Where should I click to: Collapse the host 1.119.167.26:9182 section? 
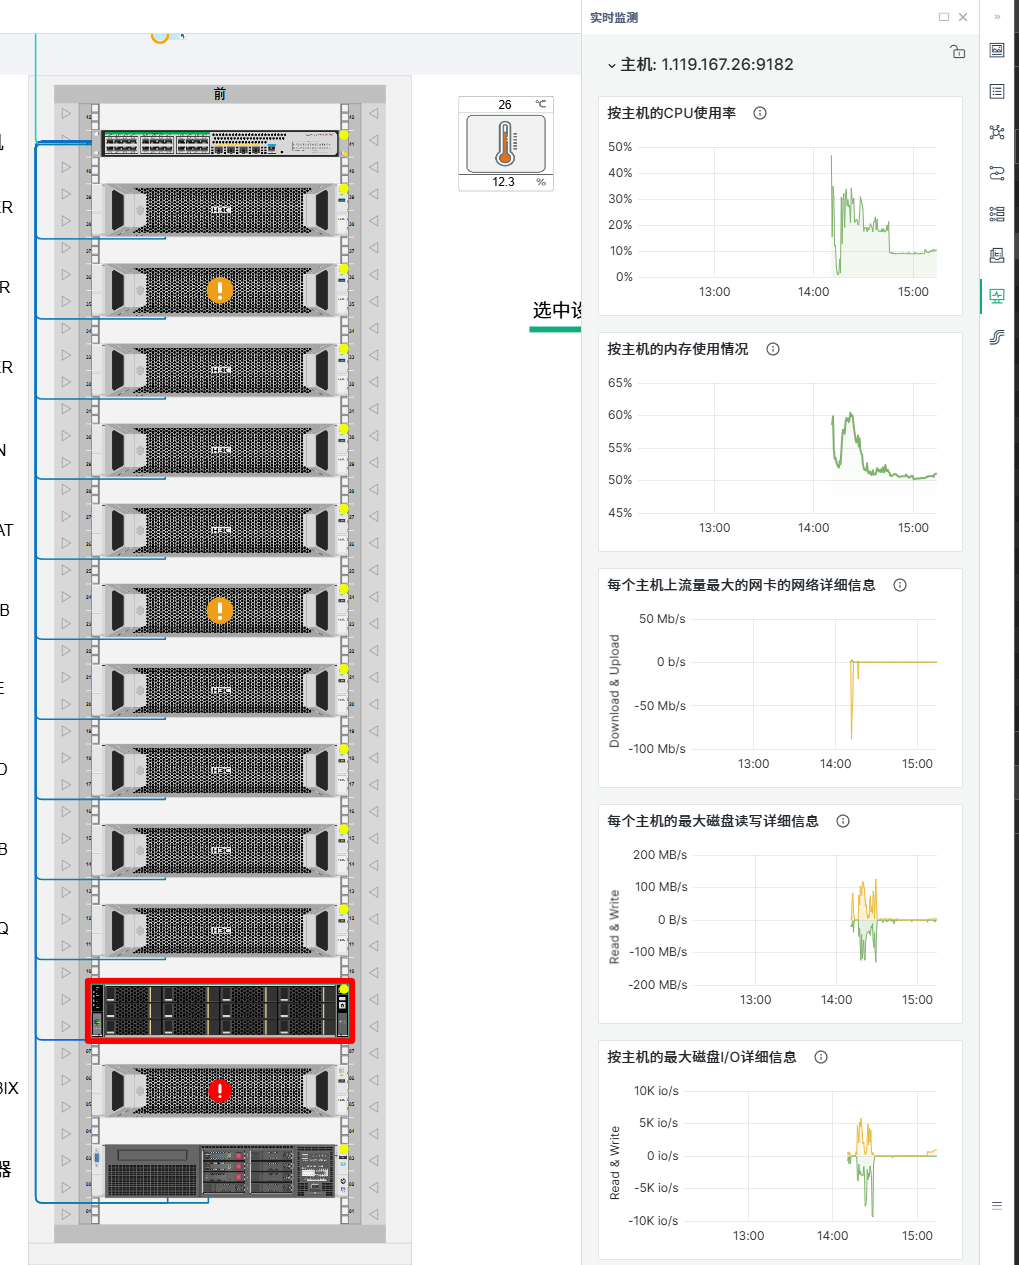tap(612, 65)
